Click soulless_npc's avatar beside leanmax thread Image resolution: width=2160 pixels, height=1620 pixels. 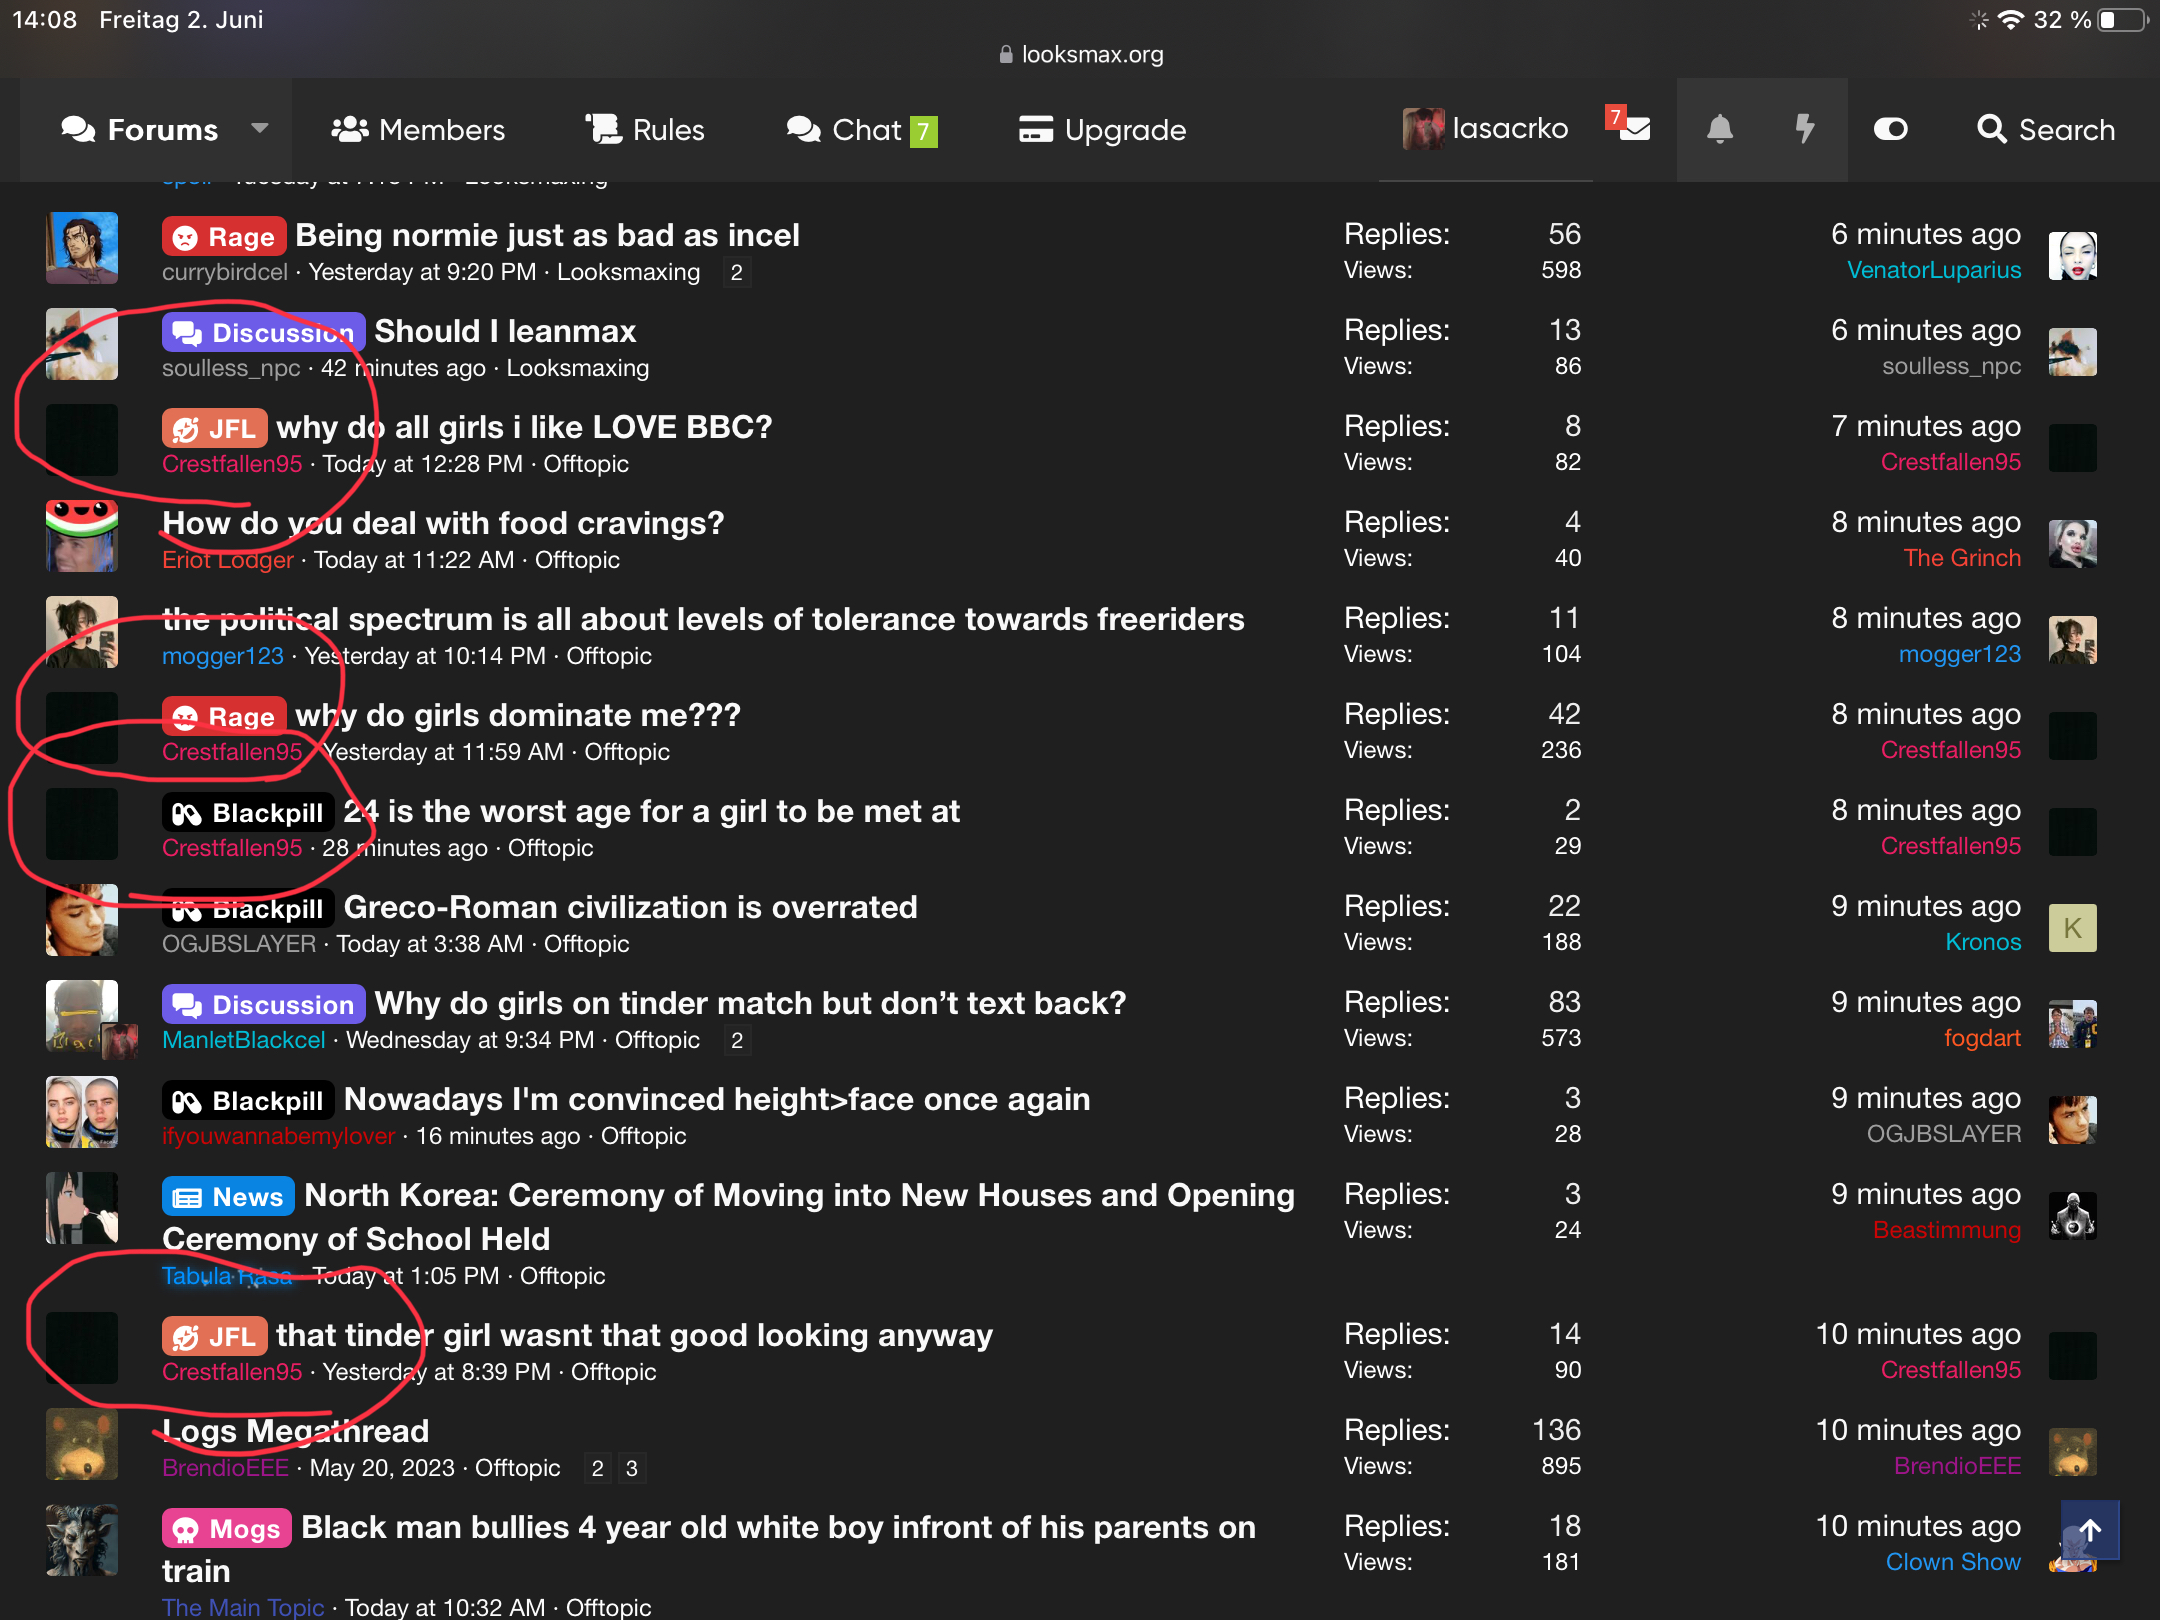pos(82,344)
